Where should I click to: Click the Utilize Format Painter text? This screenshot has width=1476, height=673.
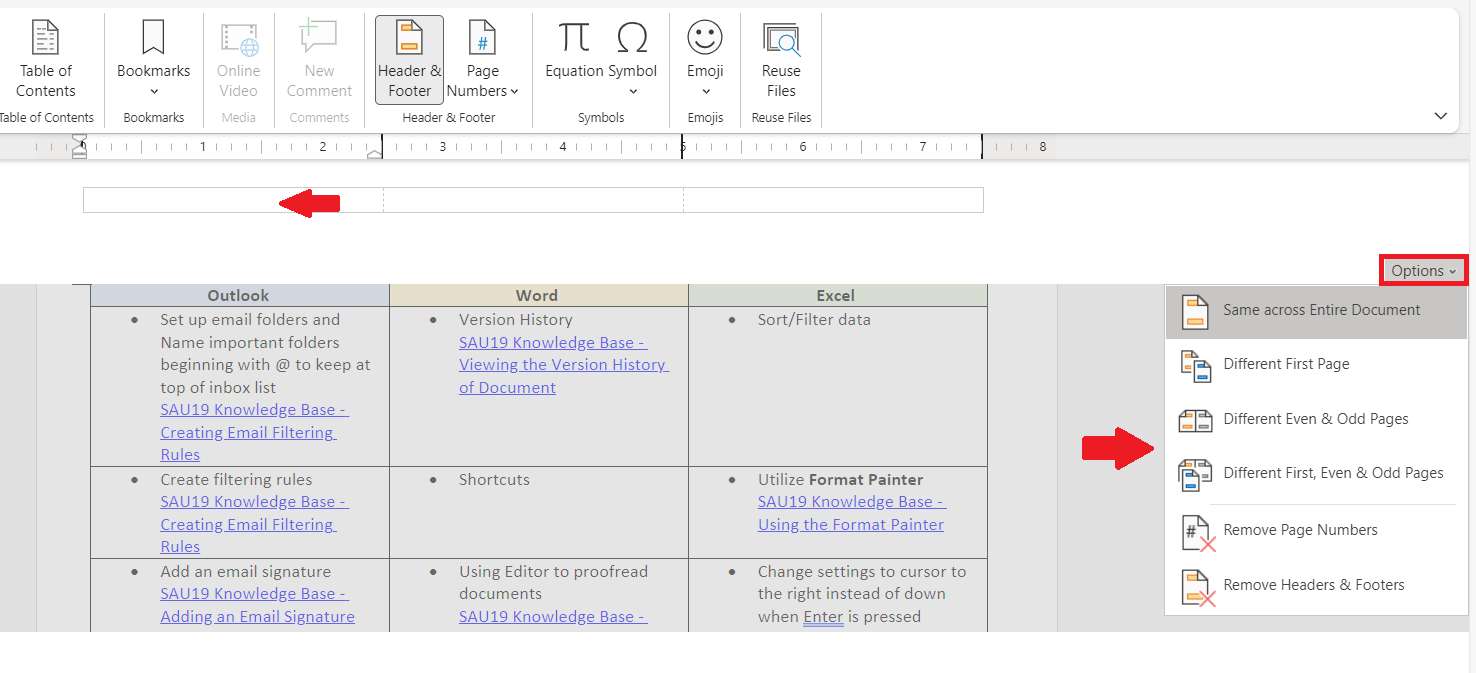click(x=840, y=480)
